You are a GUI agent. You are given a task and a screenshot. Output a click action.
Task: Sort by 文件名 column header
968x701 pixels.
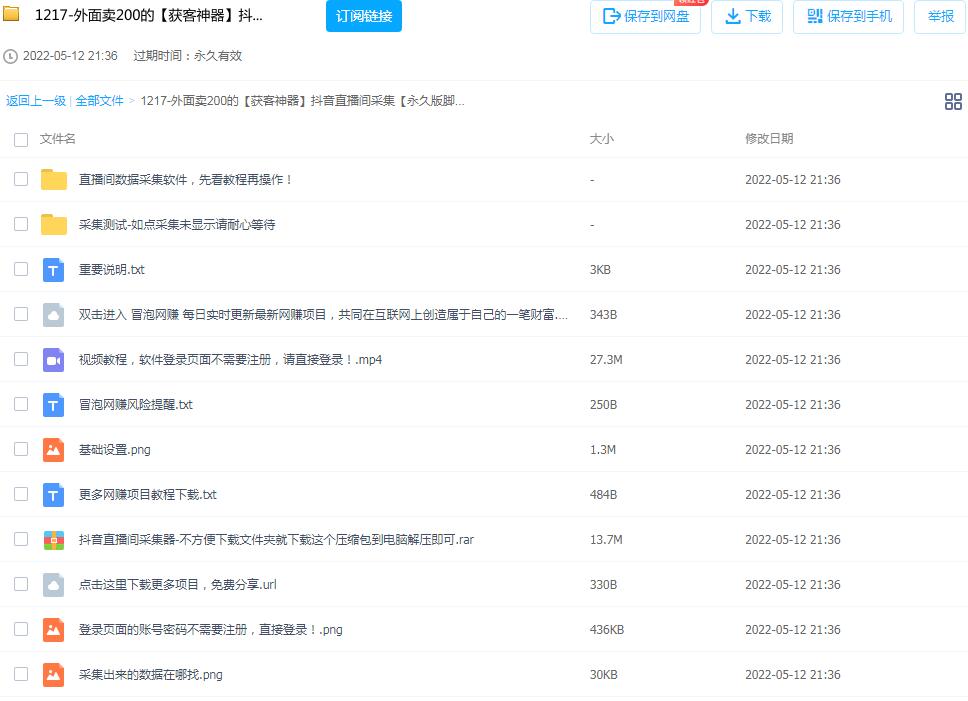pos(57,139)
